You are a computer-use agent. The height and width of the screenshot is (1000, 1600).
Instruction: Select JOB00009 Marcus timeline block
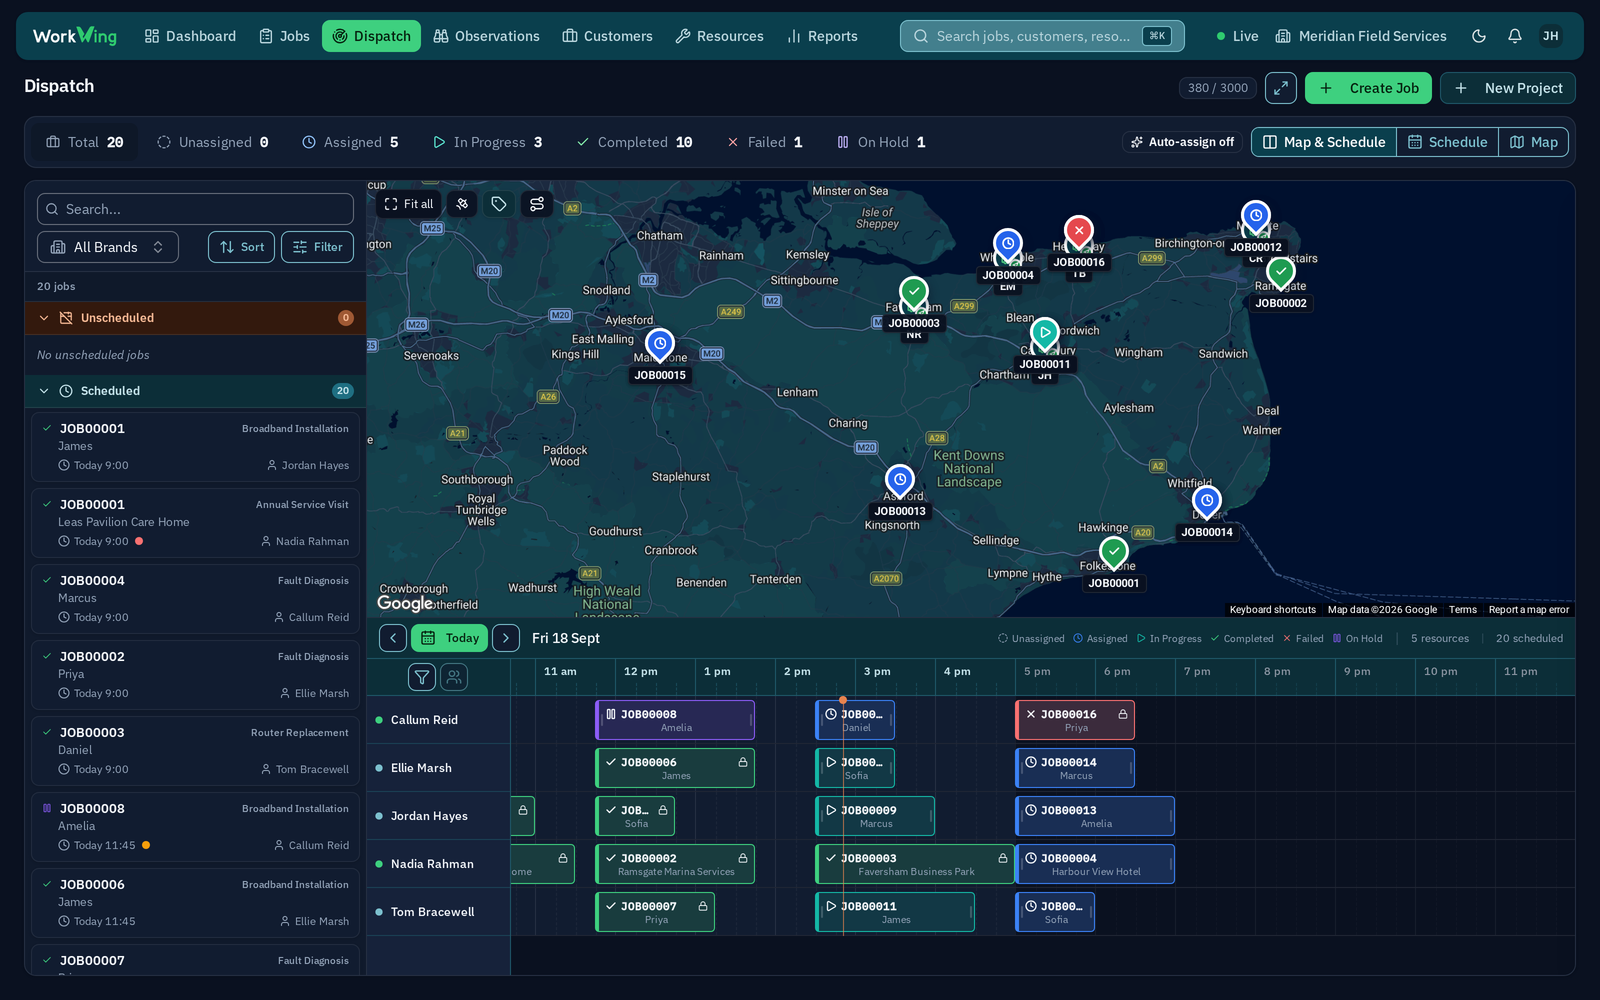(875, 816)
